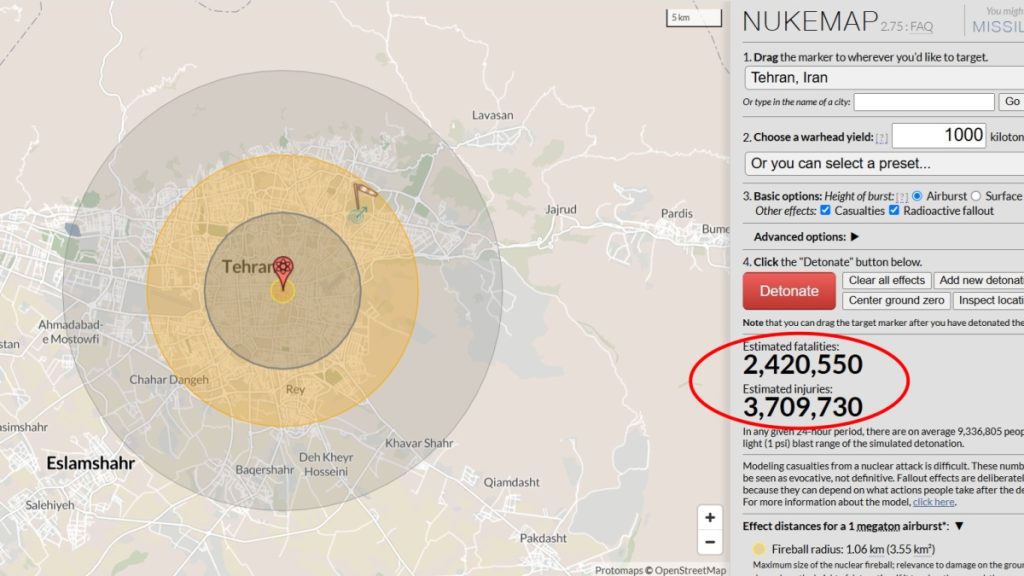Click the Go button for city search
Screen dimensions: 1024x576
pos(1012,102)
